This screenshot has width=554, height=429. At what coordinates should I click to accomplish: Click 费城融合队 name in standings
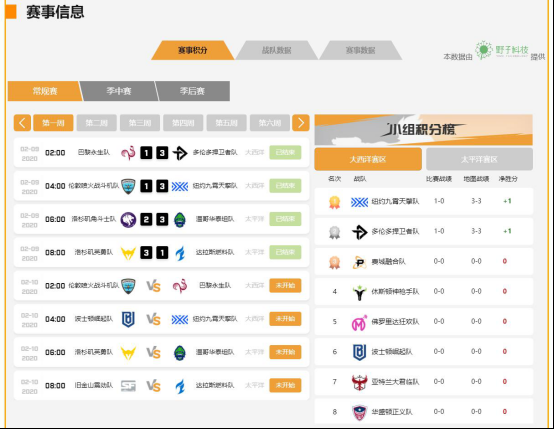[x=388, y=261]
